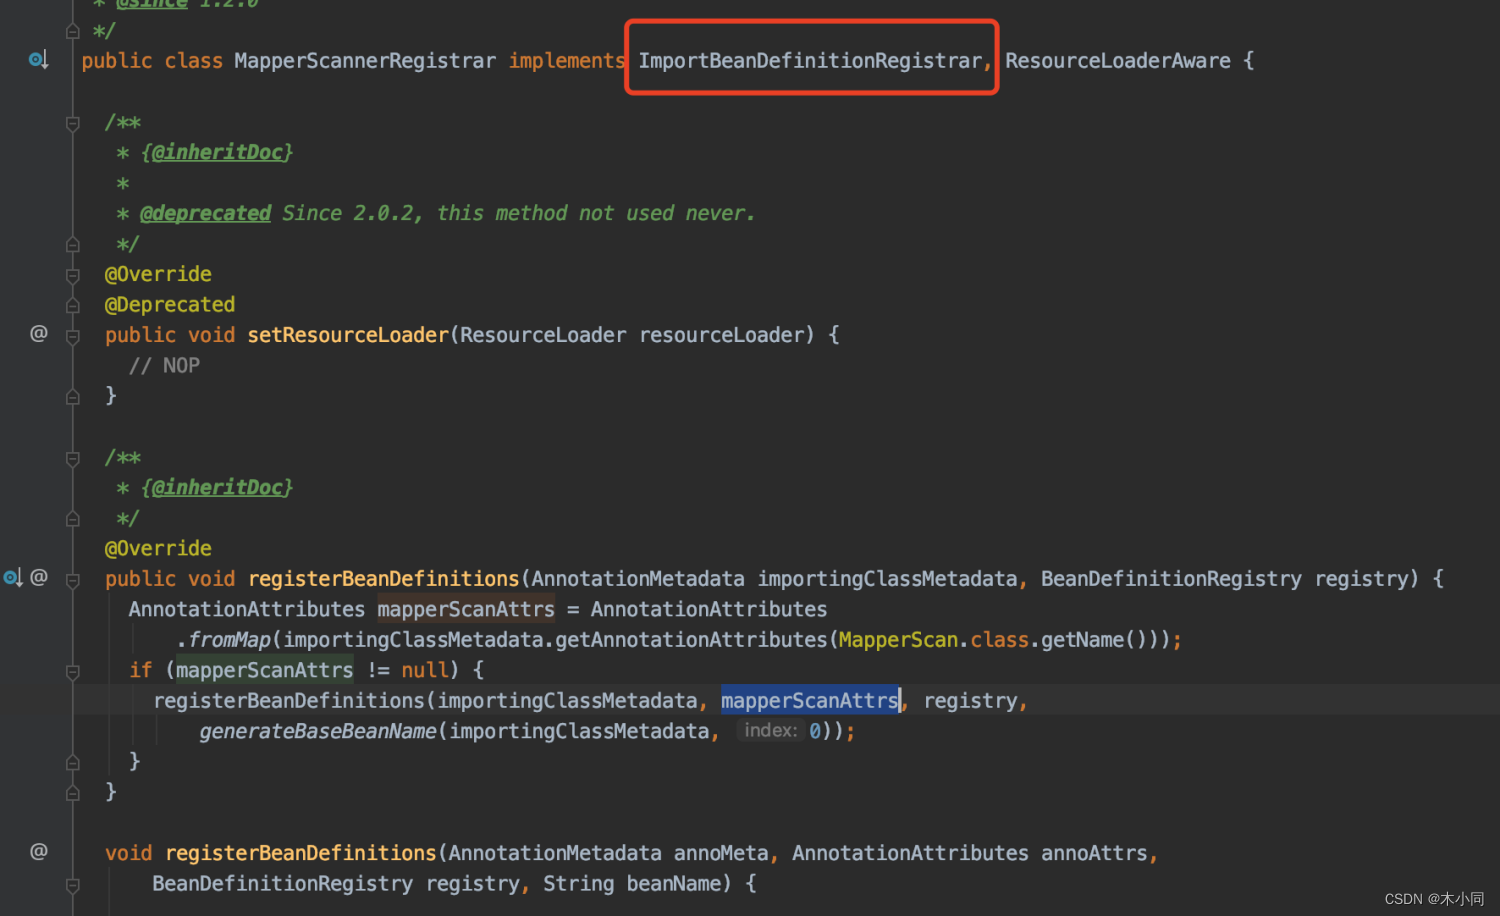Click fold end marker after deprecated Javadoc comment
The image size is (1500, 916).
point(73,244)
